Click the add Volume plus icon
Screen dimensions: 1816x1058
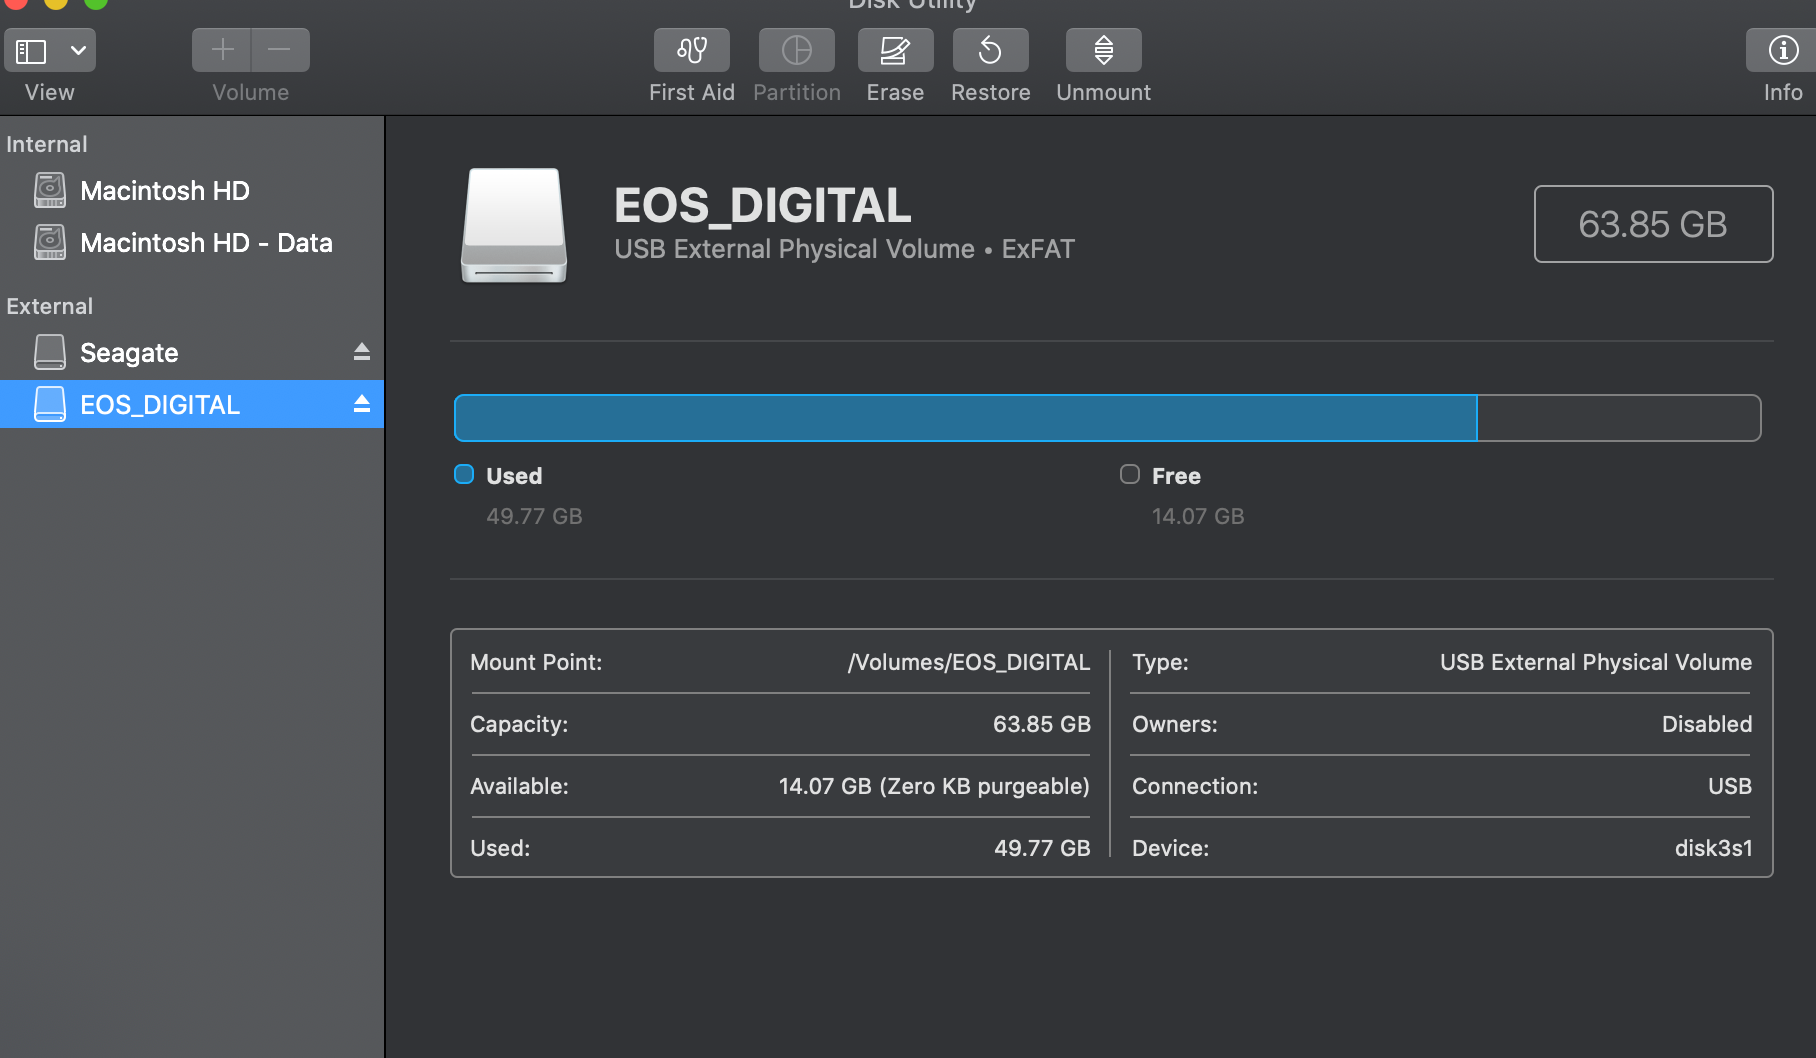tap(221, 49)
